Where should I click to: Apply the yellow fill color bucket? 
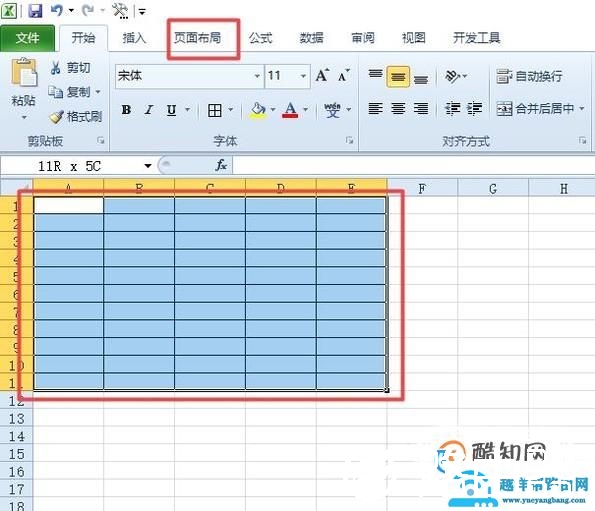258,110
